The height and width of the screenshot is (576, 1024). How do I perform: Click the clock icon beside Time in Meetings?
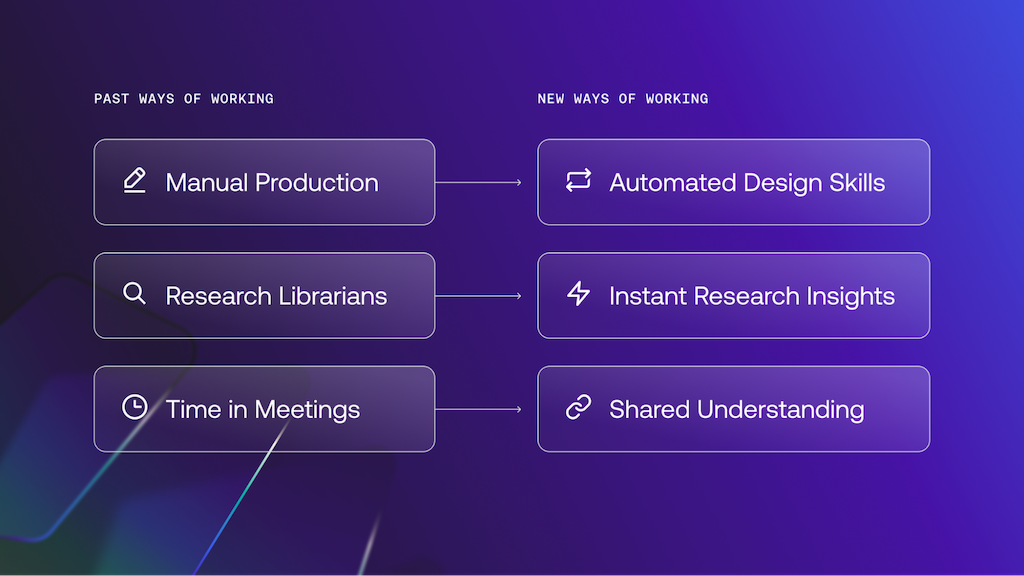pyautogui.click(x=135, y=407)
